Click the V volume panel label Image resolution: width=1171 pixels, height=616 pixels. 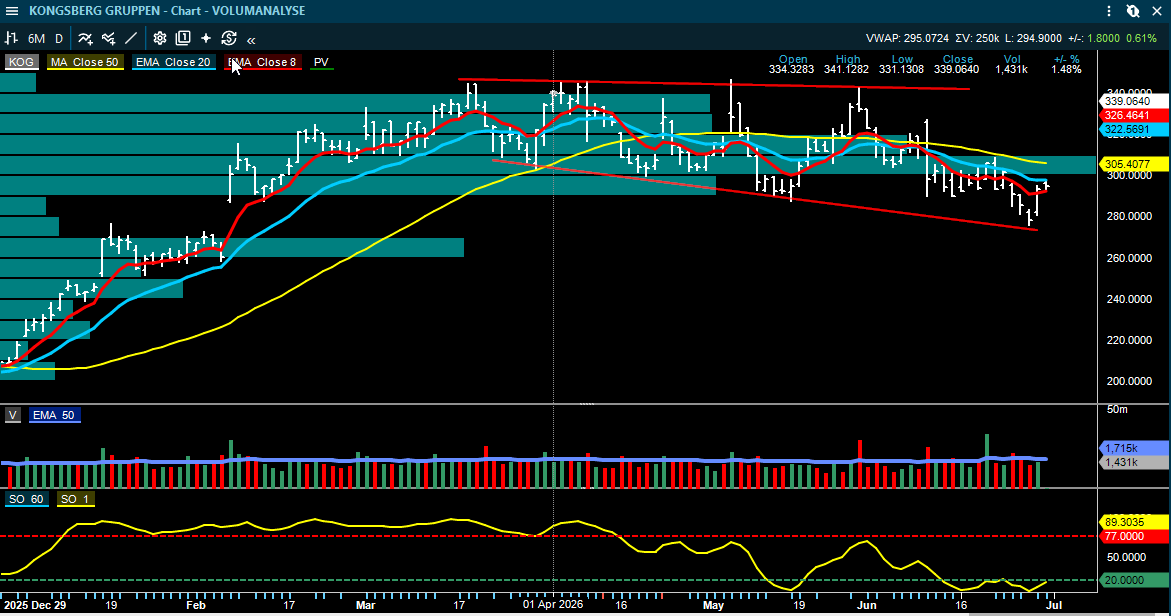[13, 415]
